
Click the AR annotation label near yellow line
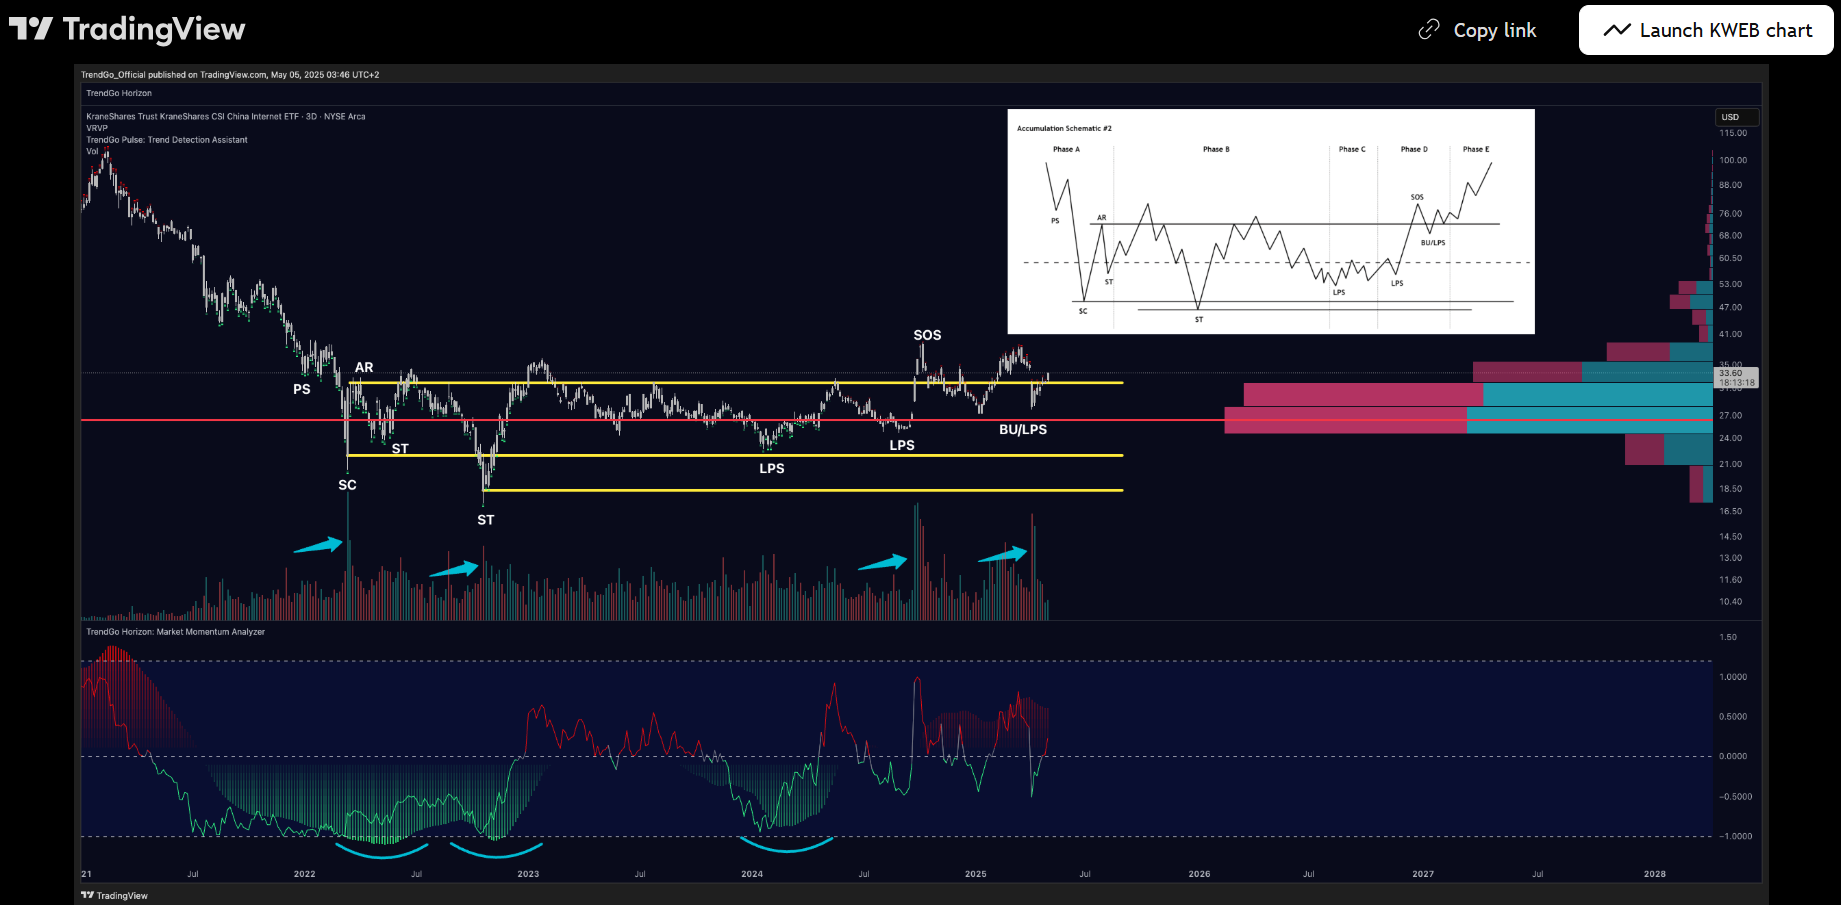[364, 368]
